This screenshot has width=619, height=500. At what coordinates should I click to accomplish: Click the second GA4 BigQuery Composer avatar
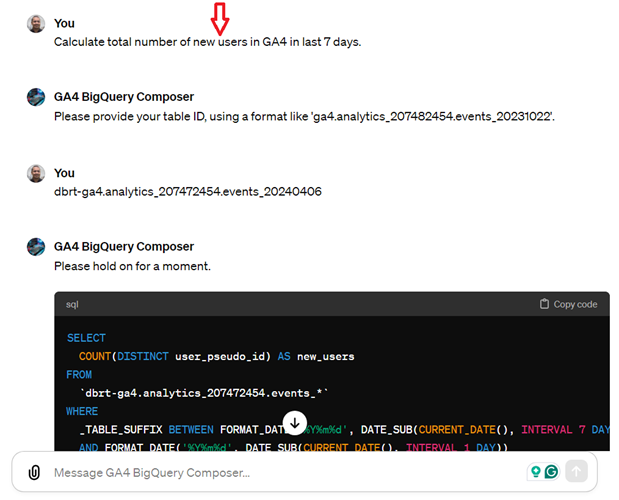point(36,247)
